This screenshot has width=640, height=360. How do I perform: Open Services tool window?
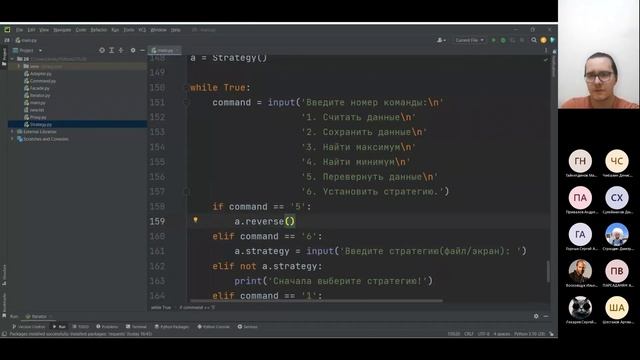coord(247,327)
